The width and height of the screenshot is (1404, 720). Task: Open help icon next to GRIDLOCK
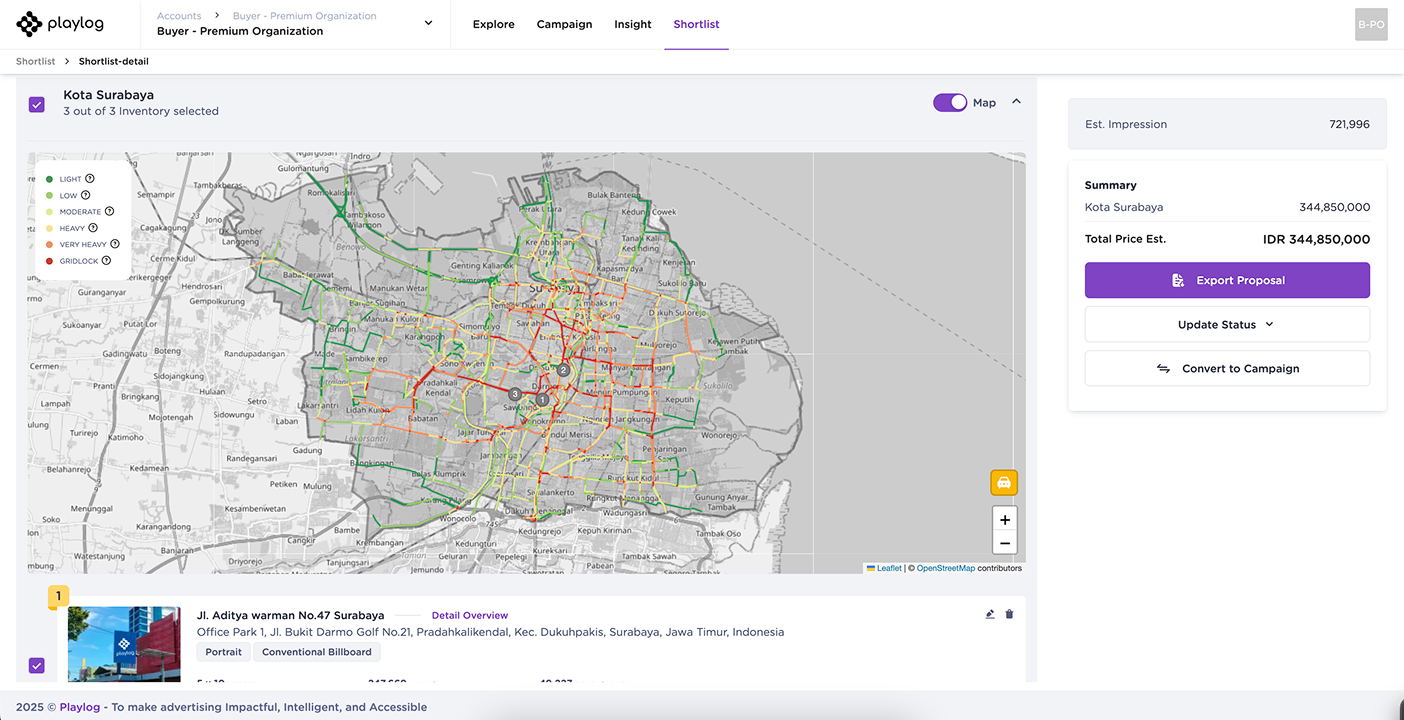[x=106, y=261]
